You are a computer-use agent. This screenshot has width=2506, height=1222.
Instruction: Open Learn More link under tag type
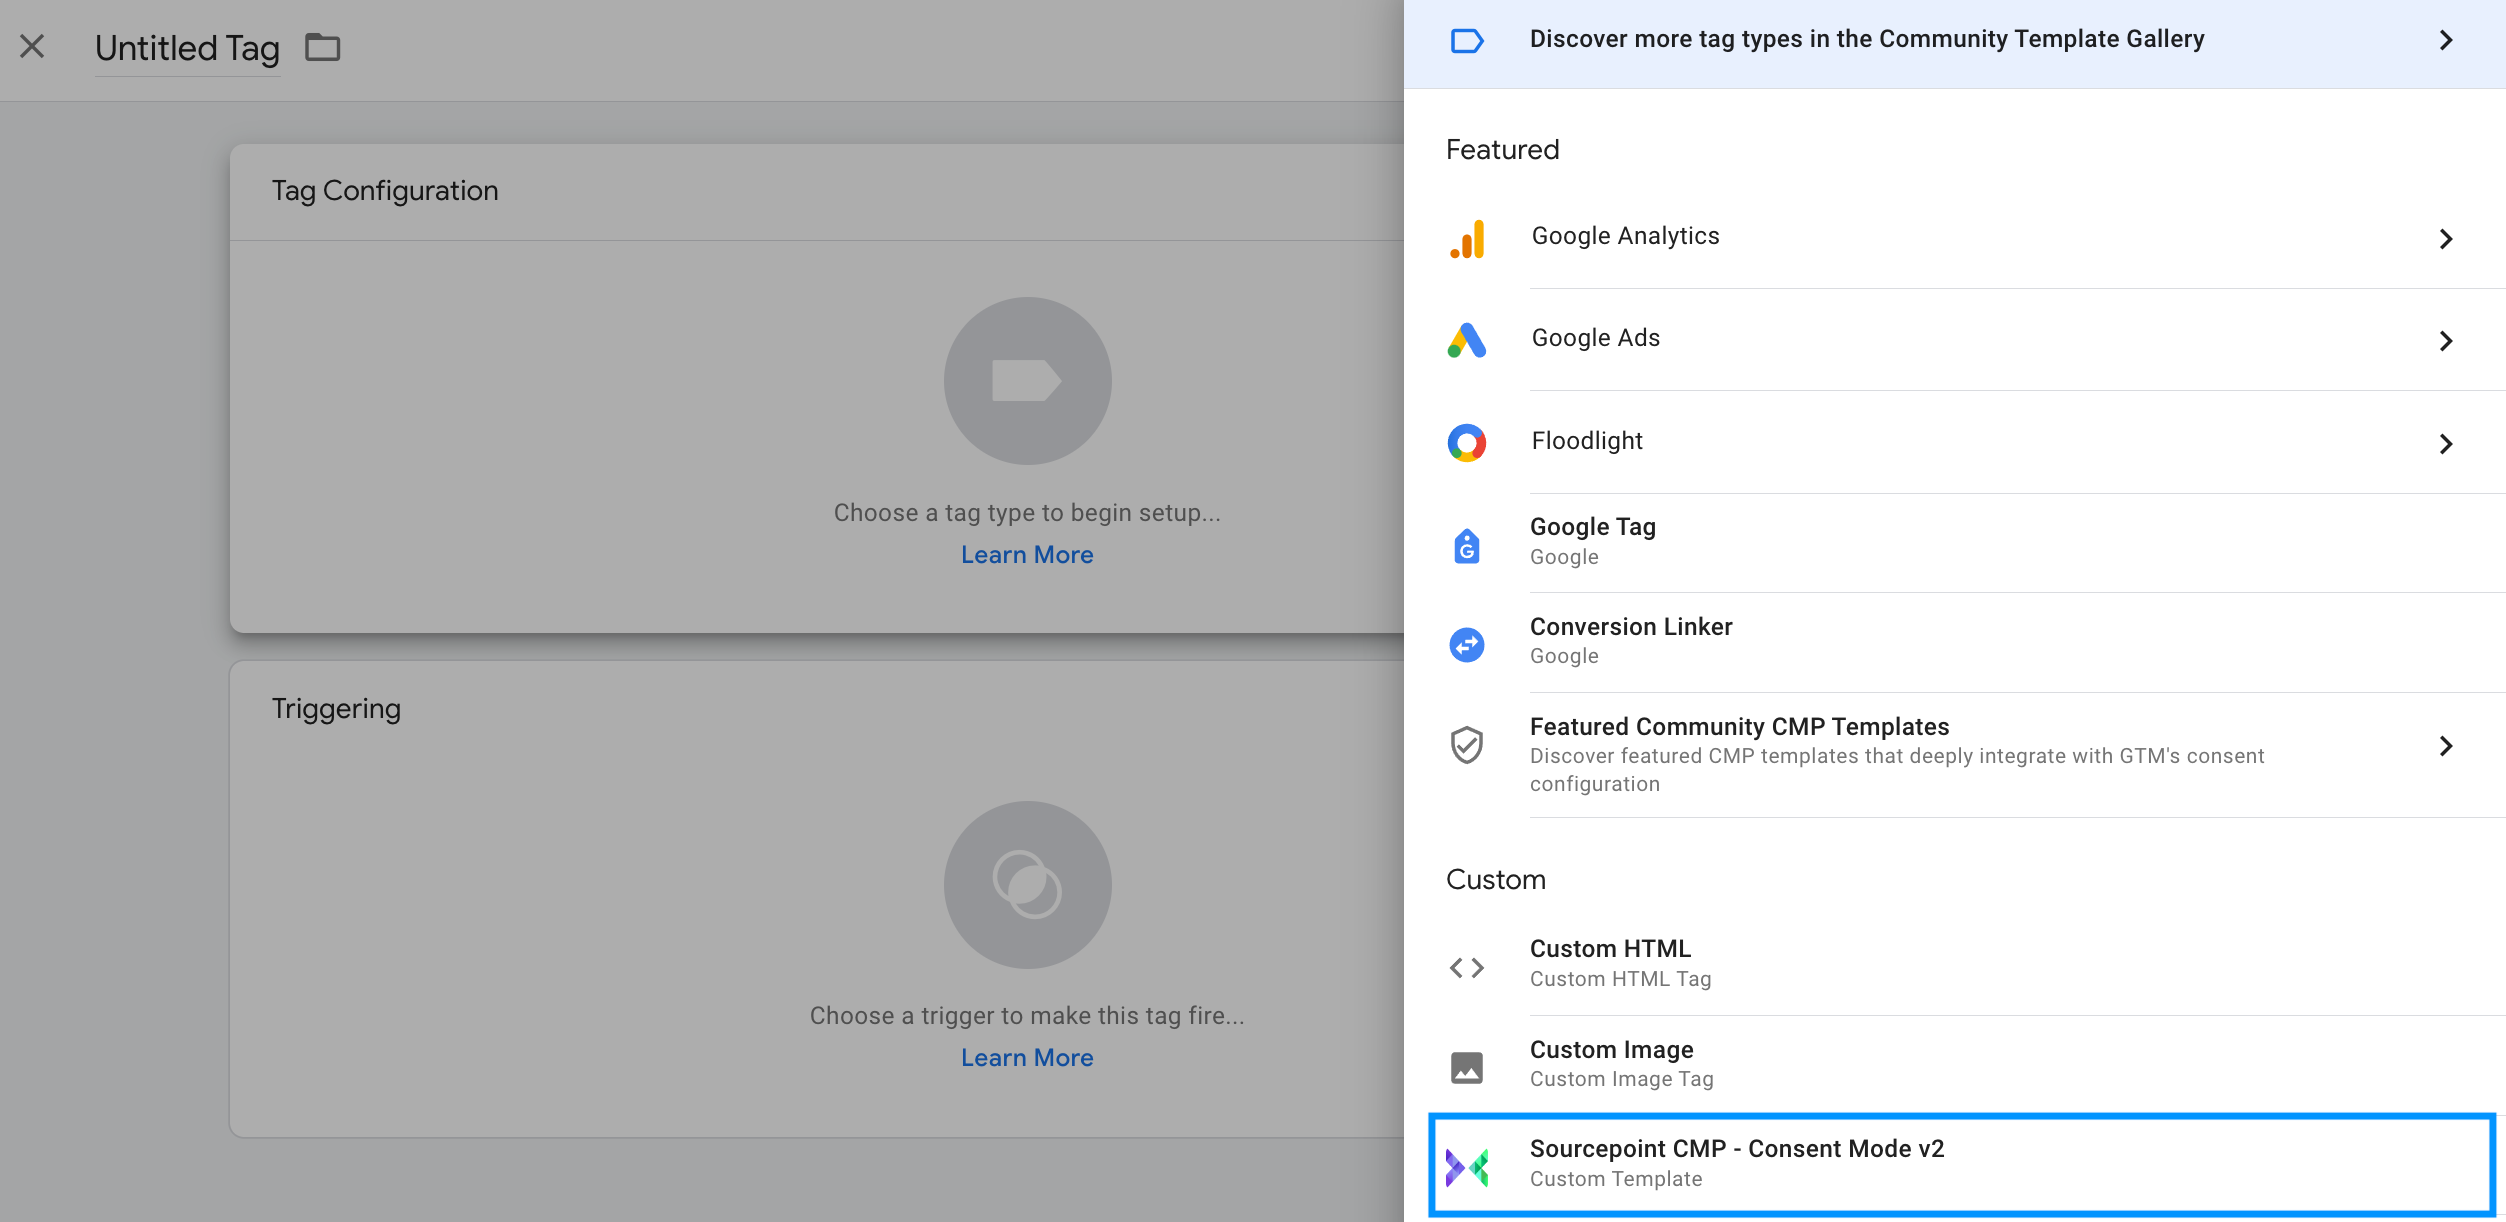[1027, 555]
